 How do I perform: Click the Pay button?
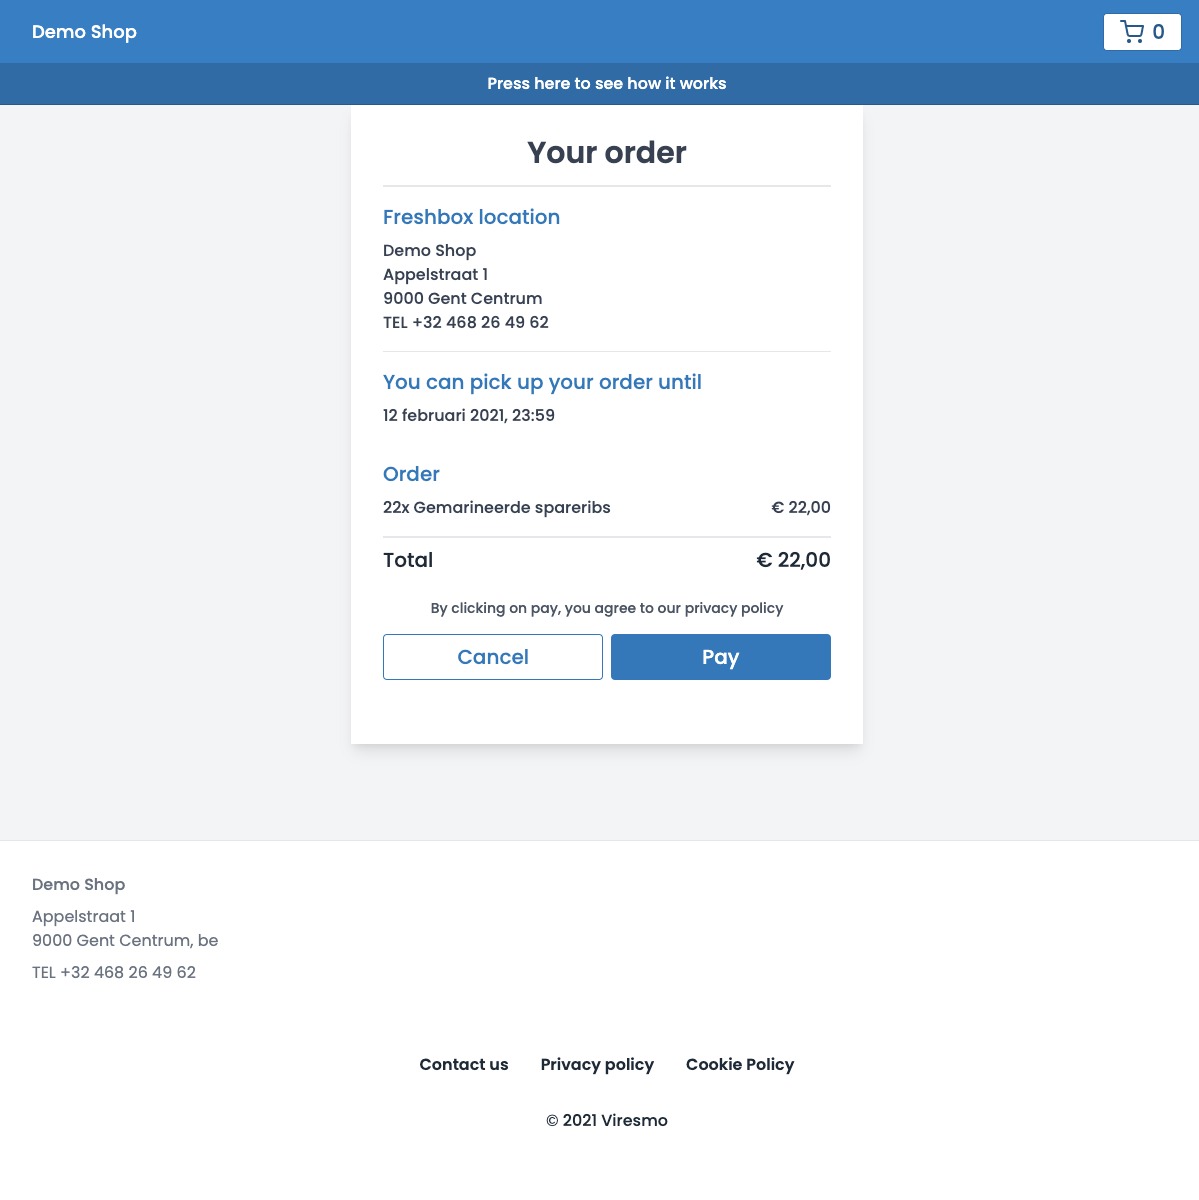720,657
